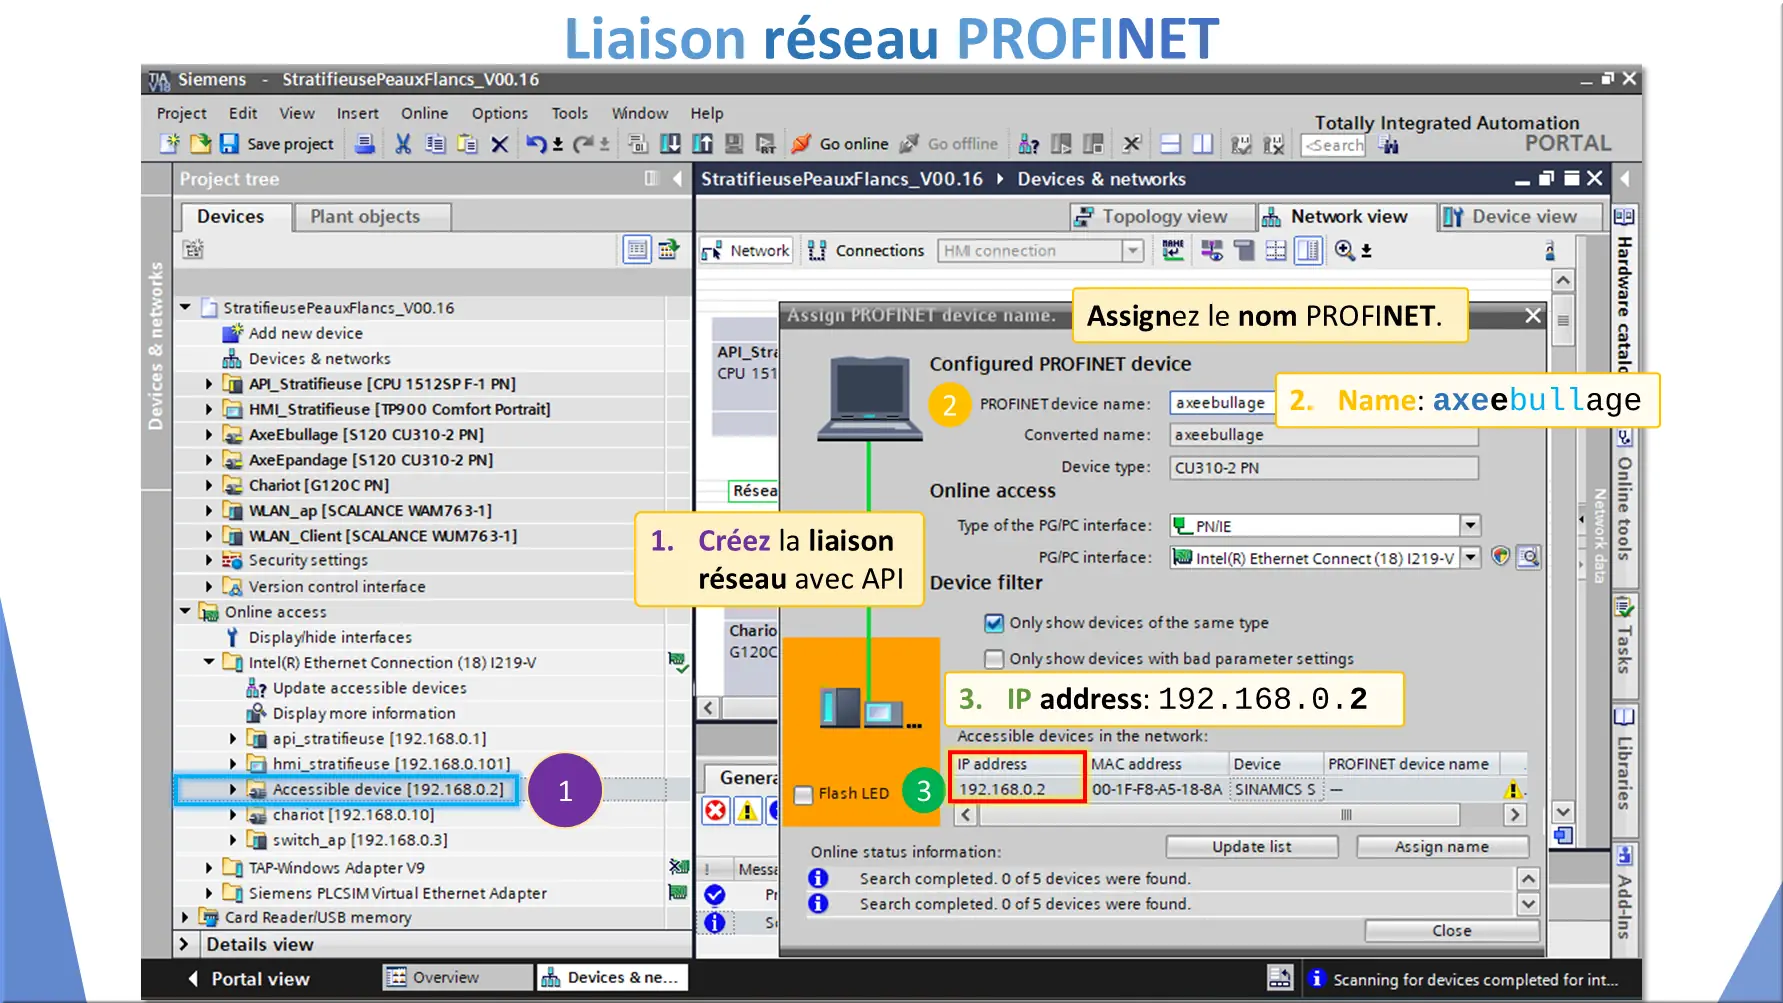Click the delete X icon in toolbar
This screenshot has height=1003, width=1783.
pyautogui.click(x=500, y=144)
